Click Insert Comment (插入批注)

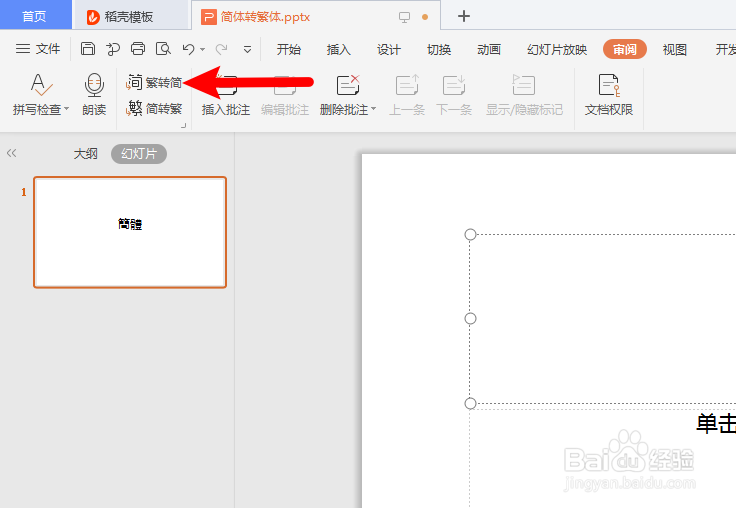click(226, 95)
